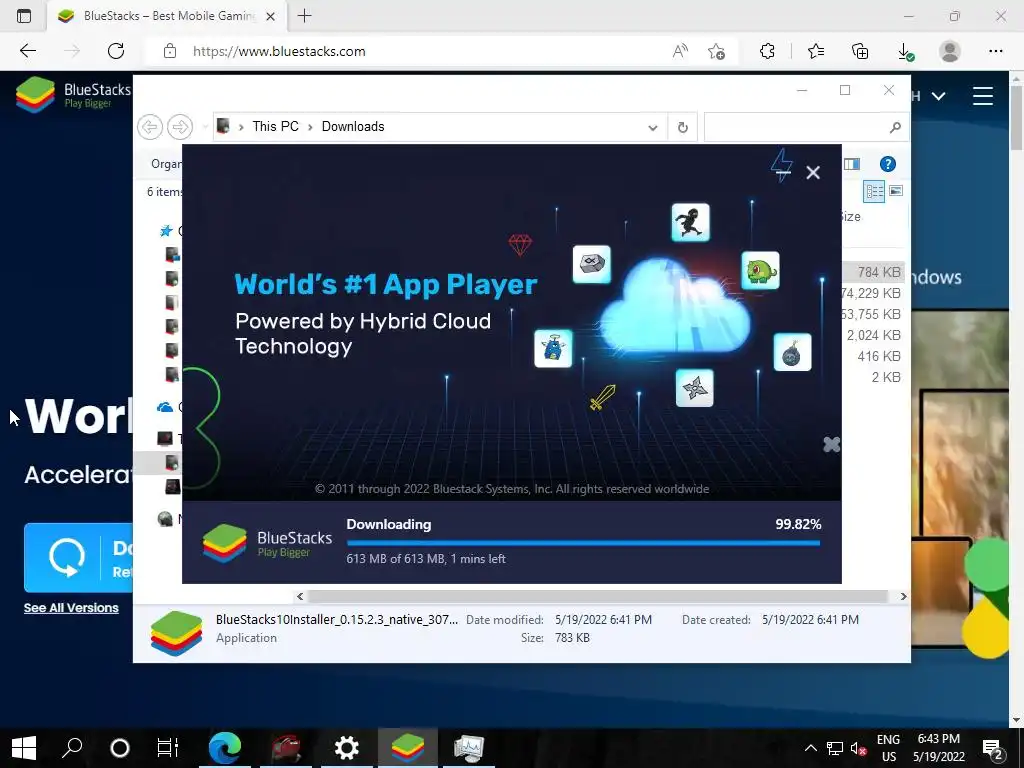
Task: Select the BlueStacks browser tab
Action: click(x=167, y=16)
